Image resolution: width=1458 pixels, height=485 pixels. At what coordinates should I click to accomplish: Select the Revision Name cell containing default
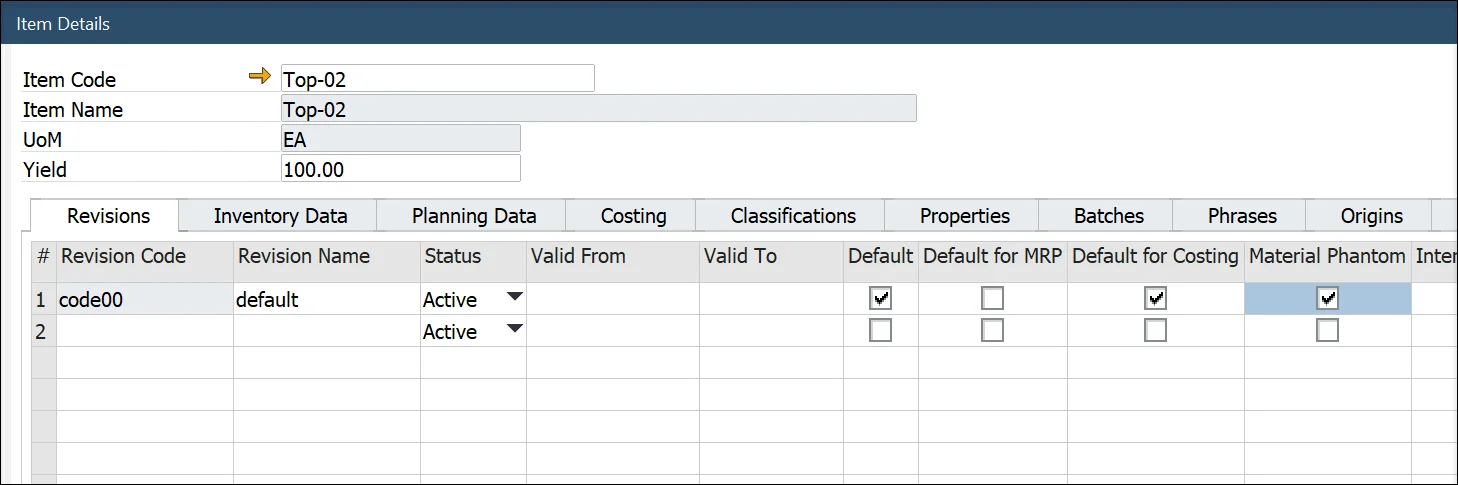pos(326,299)
